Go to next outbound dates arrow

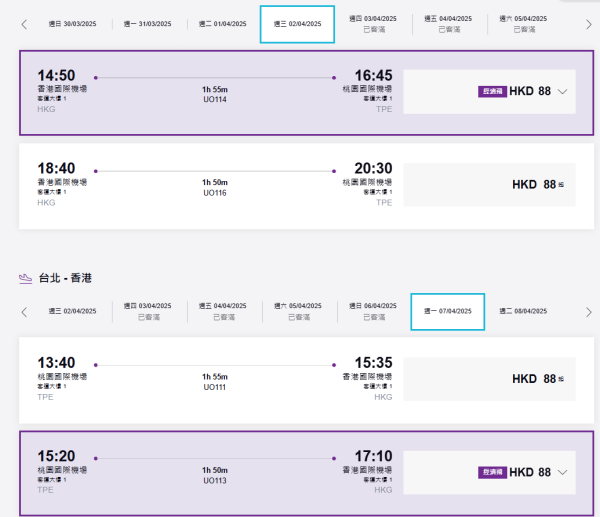click(589, 24)
